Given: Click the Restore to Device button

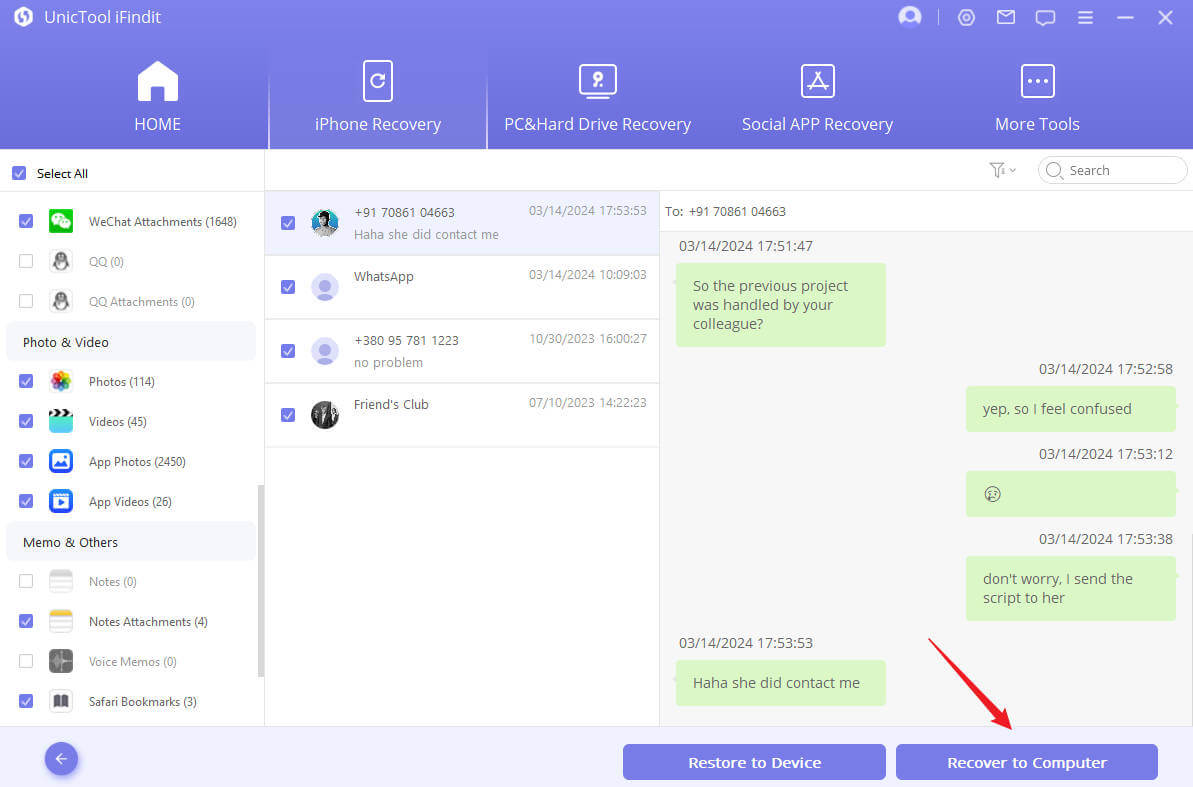Looking at the screenshot, I should 754,762.
